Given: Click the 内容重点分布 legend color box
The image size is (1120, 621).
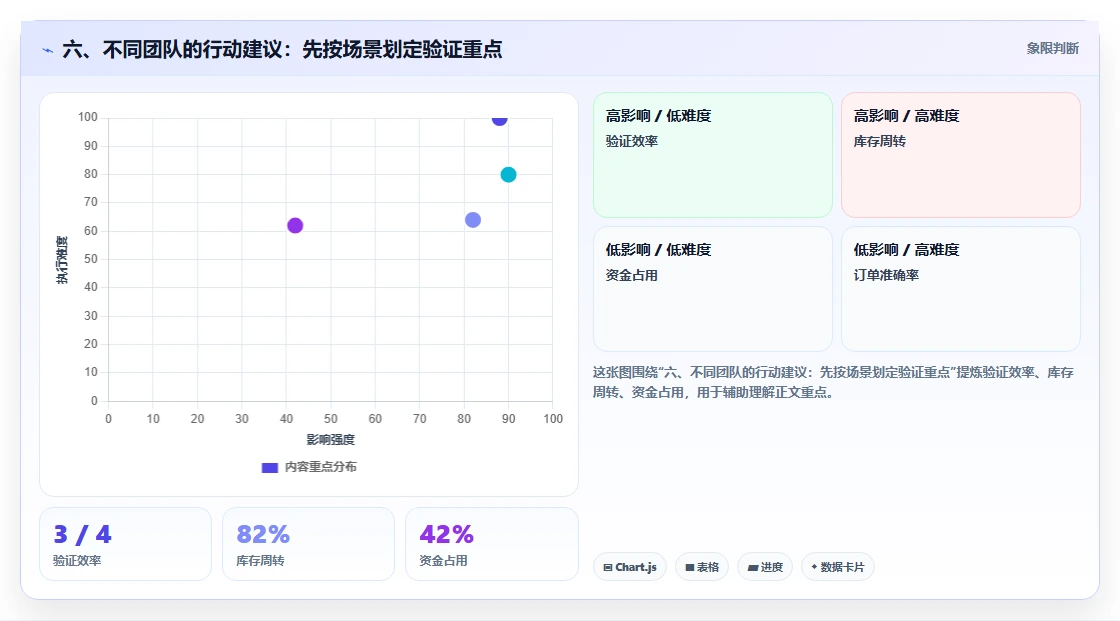Looking at the screenshot, I should pos(269,467).
